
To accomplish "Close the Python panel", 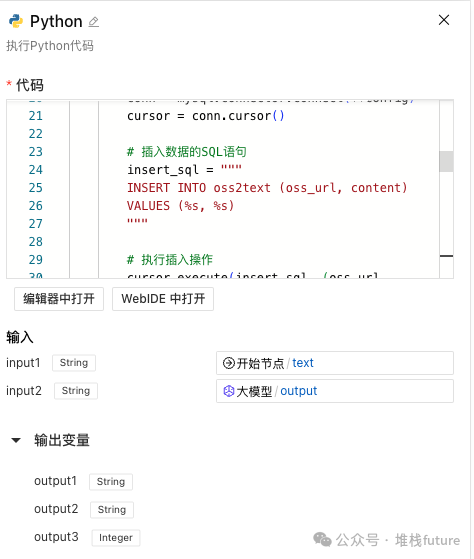I will 444,20.
